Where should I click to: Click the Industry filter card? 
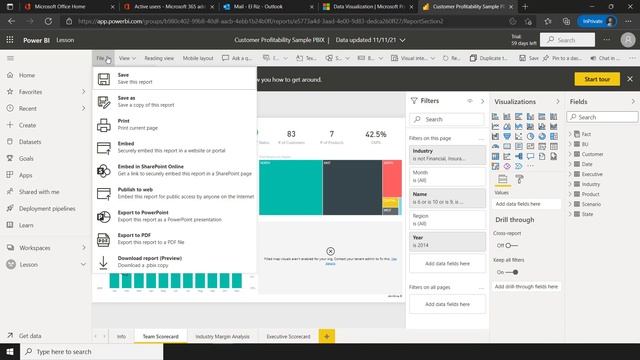[447, 154]
